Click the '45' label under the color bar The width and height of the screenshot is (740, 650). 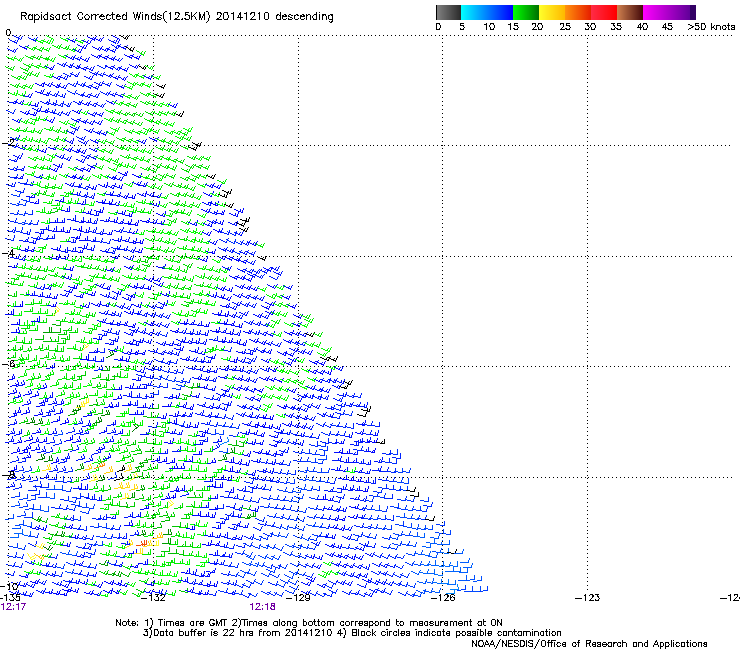pos(667,27)
